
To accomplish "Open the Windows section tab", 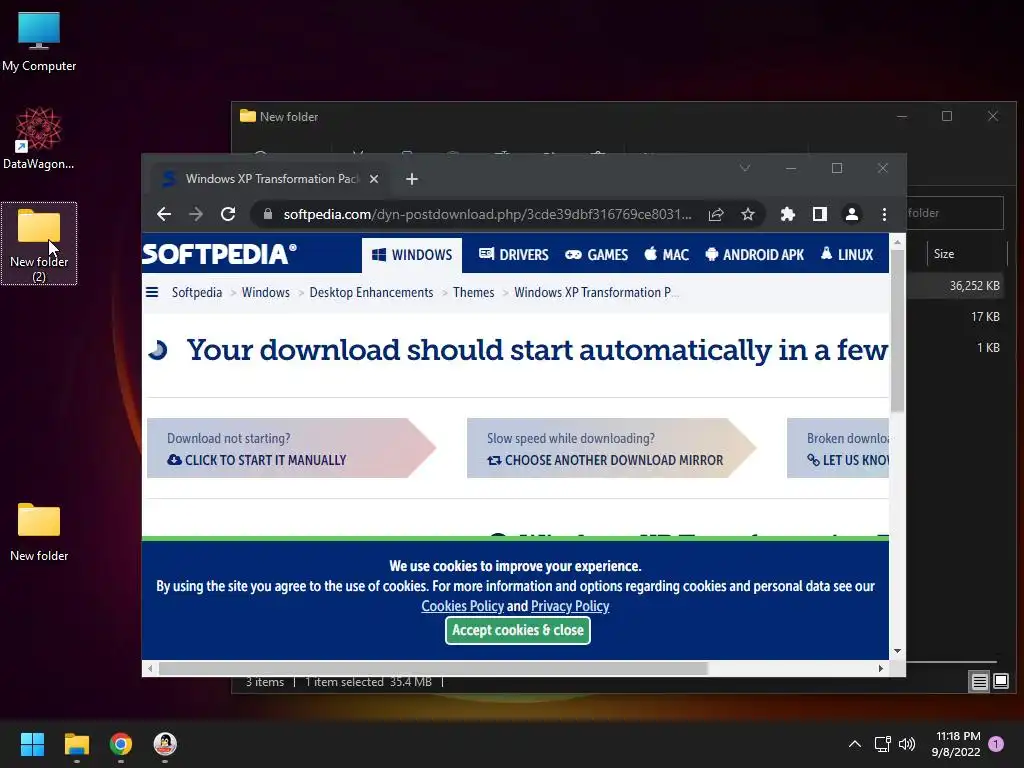I will tap(411, 255).
